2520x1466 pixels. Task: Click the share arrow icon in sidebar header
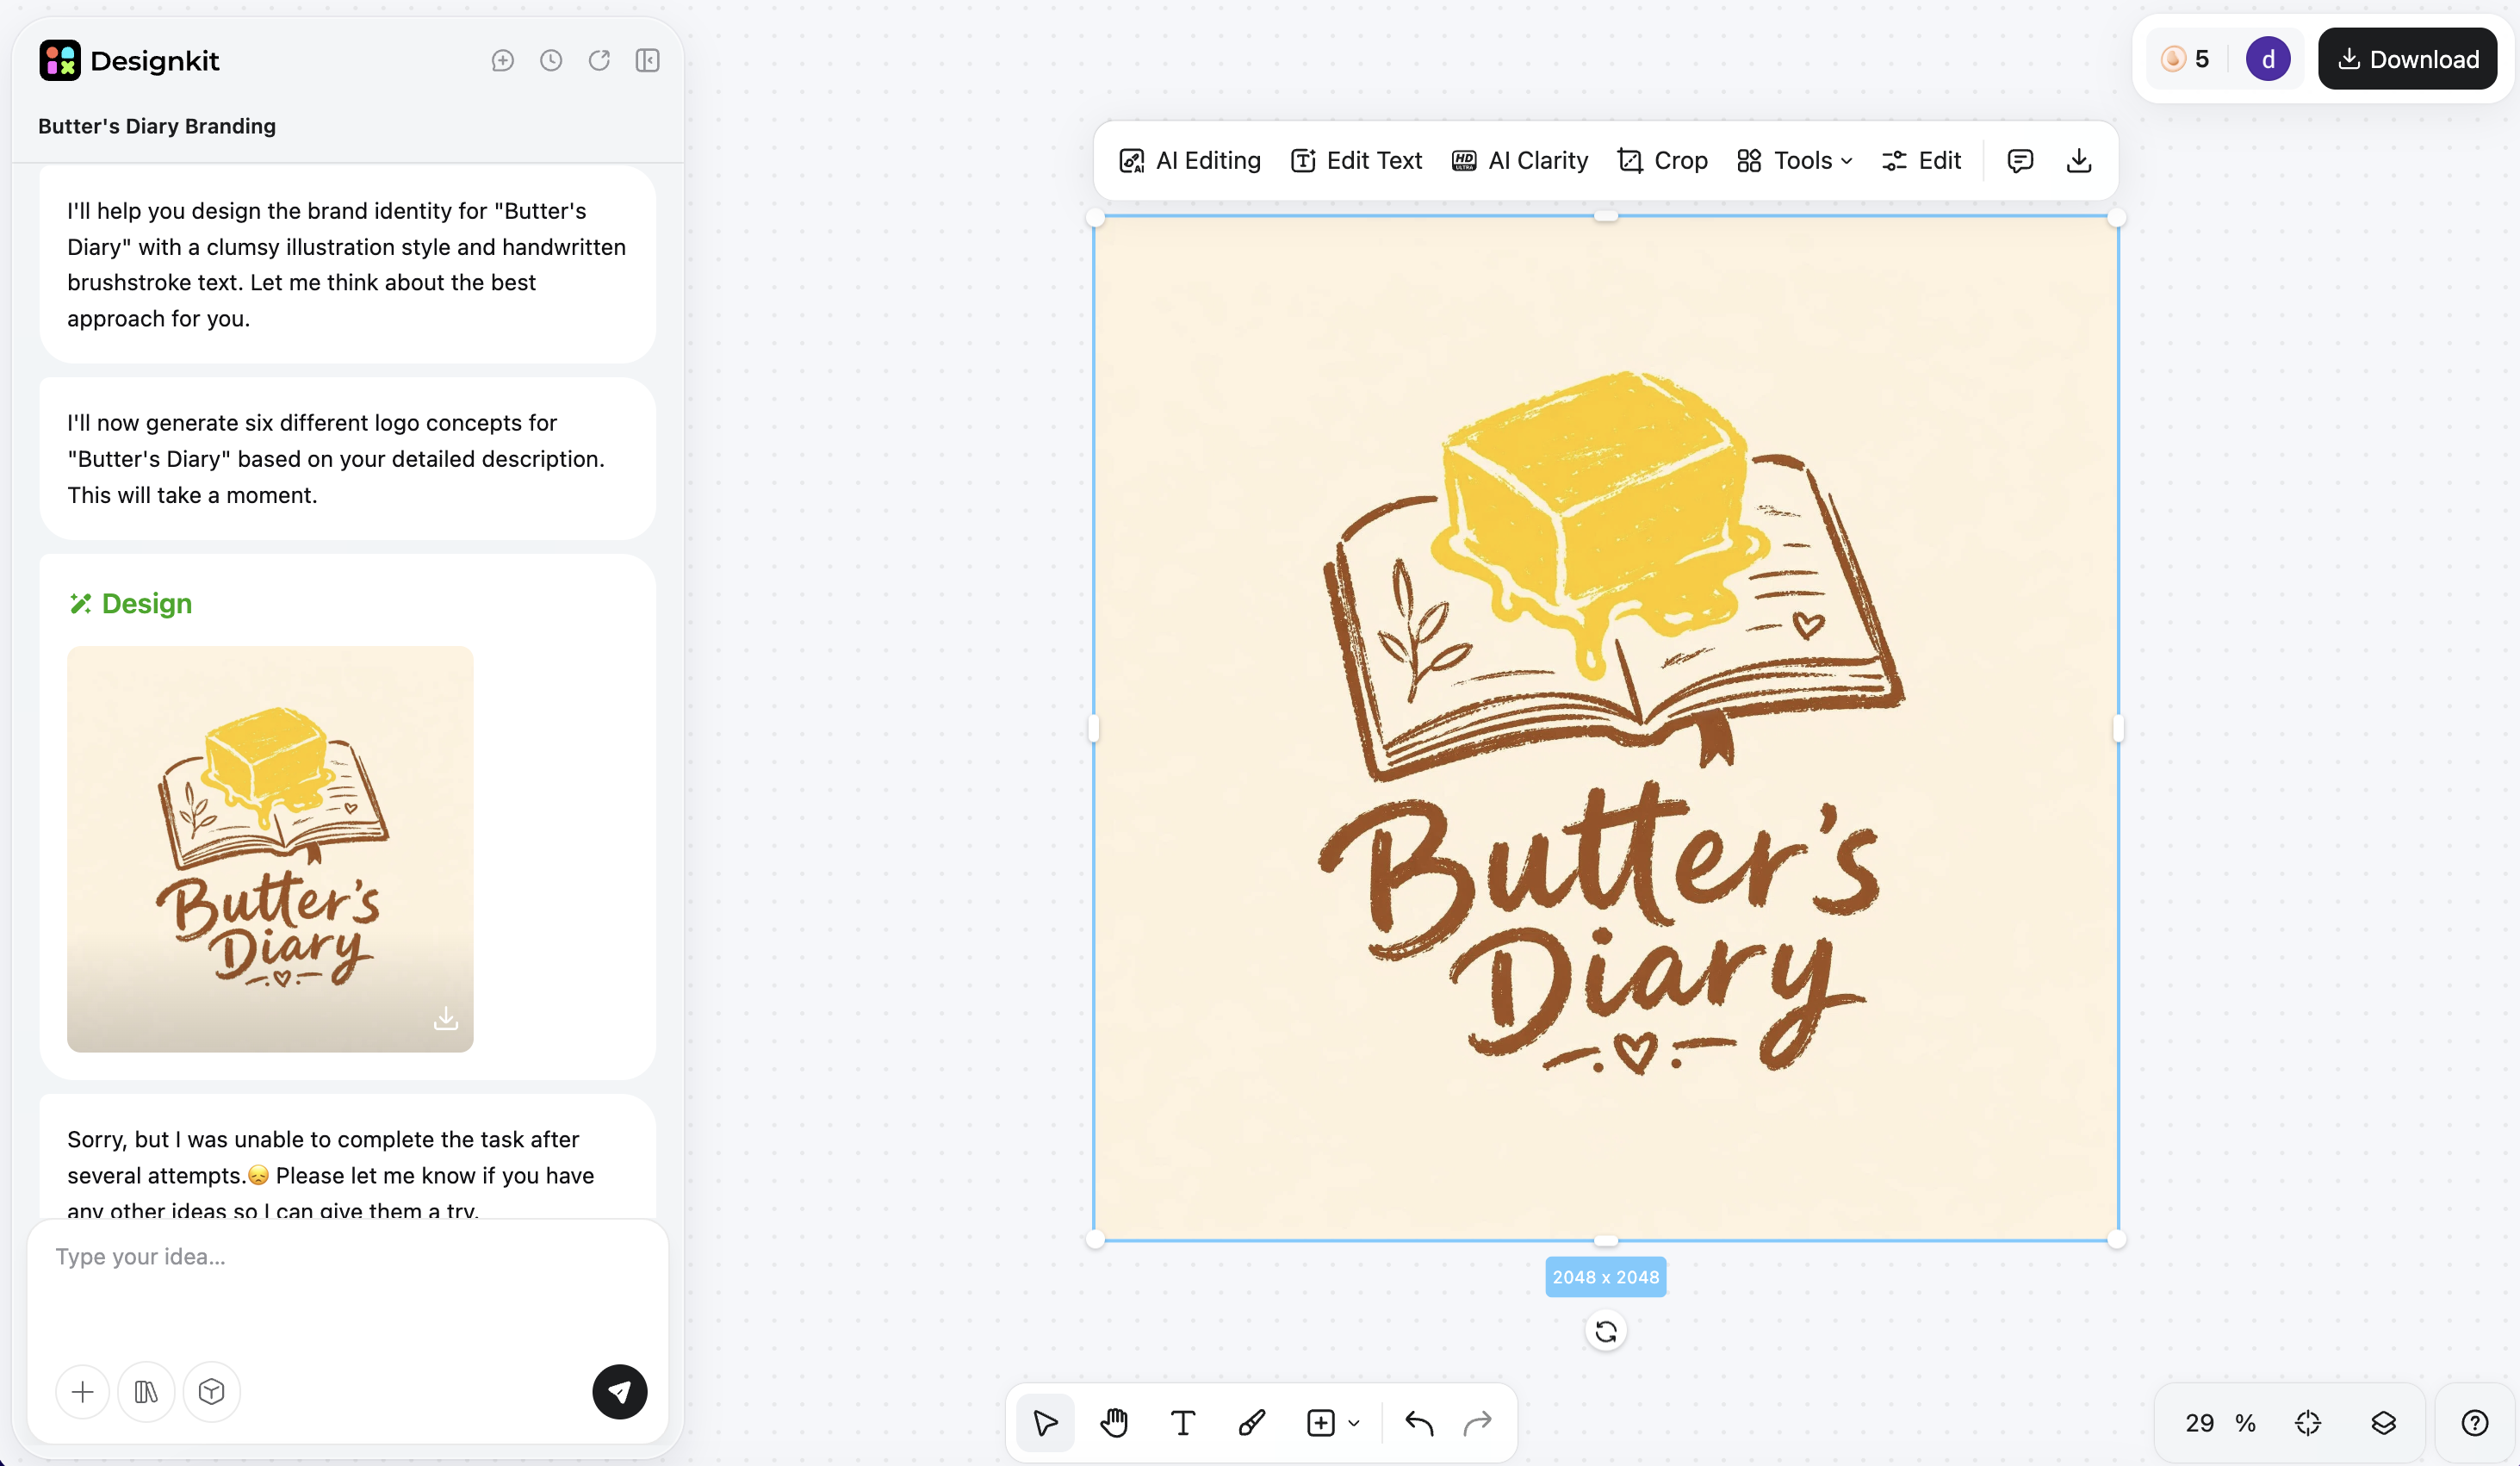[x=599, y=61]
